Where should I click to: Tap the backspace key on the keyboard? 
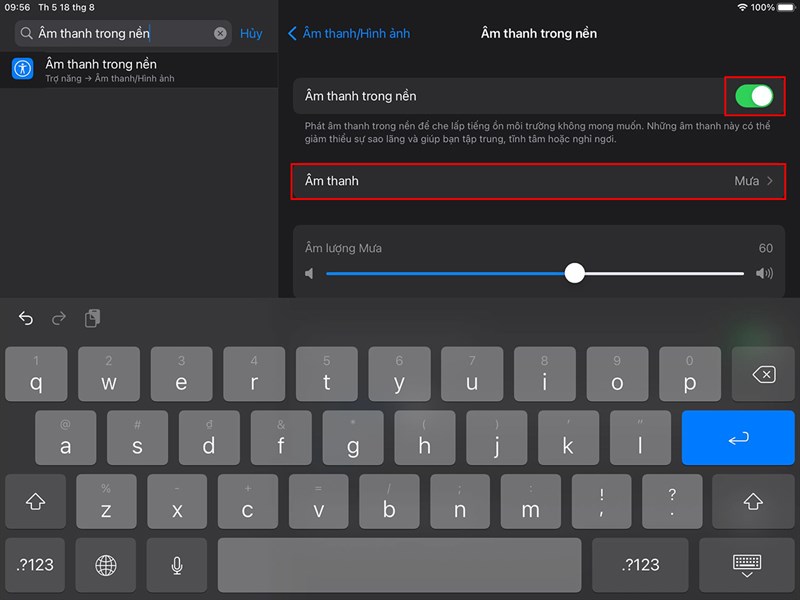pos(763,374)
